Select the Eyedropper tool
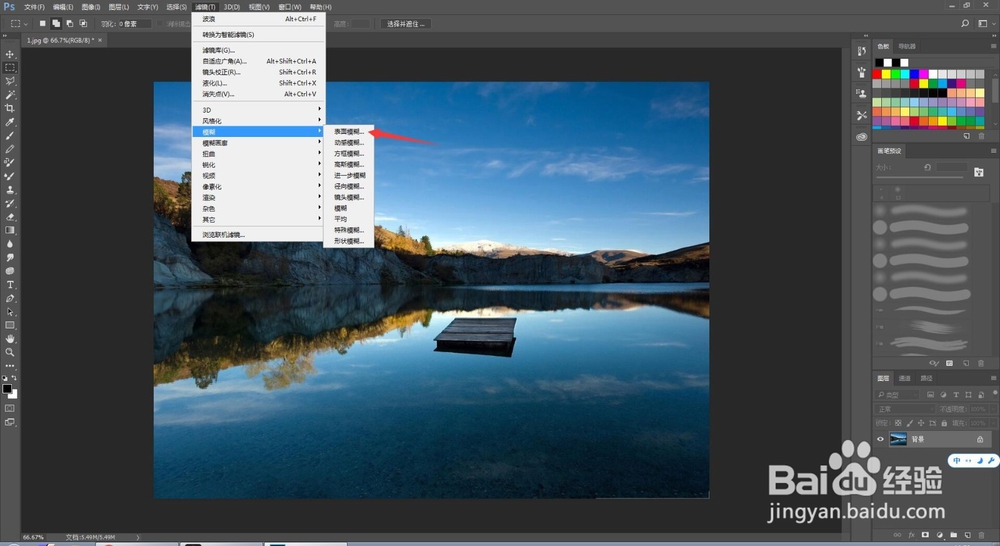Screen dimensions: 1000x546 10,122
